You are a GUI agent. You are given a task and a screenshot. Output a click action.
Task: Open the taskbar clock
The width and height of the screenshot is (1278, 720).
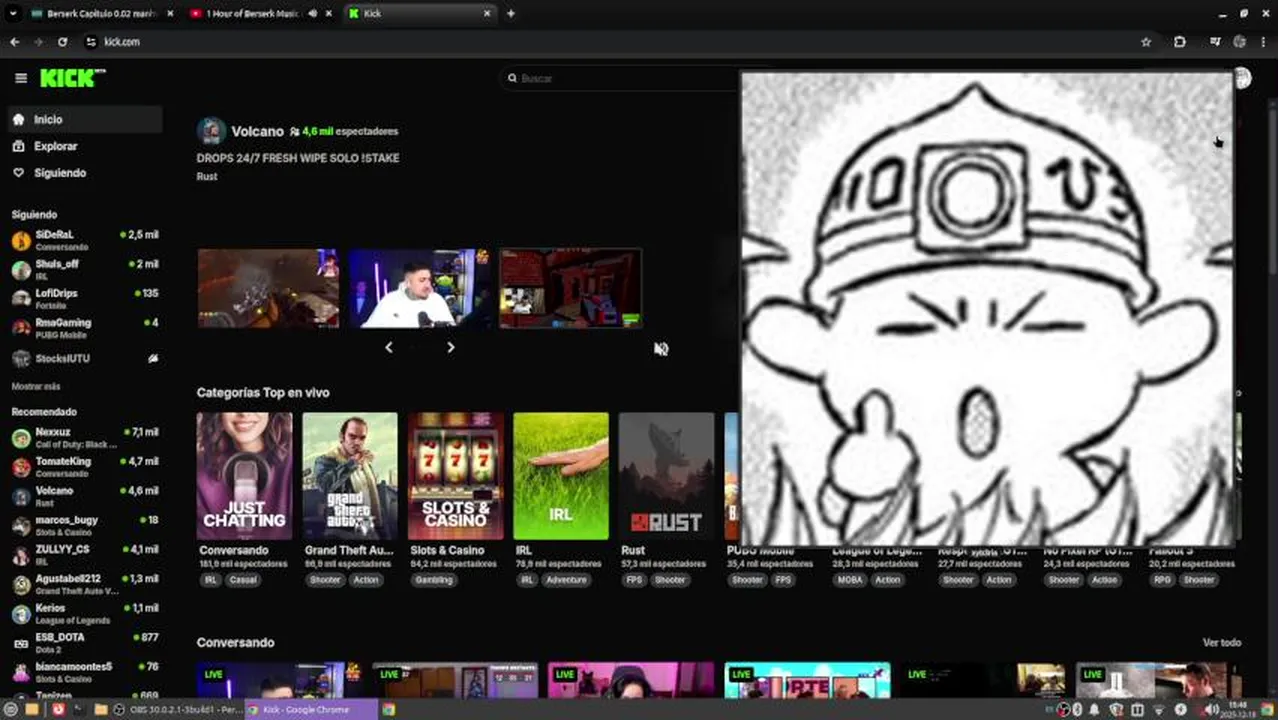point(1240,710)
